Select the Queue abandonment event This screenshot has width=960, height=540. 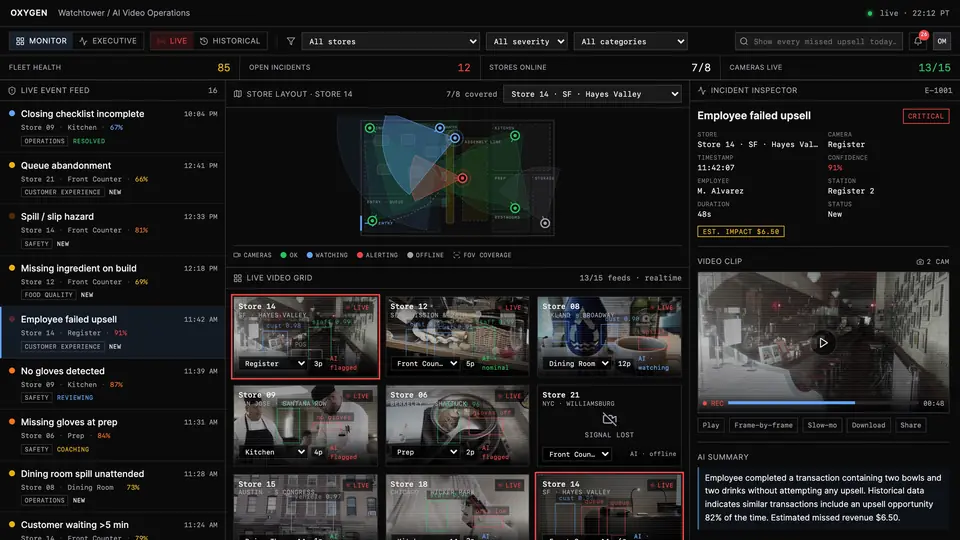tap(113, 178)
